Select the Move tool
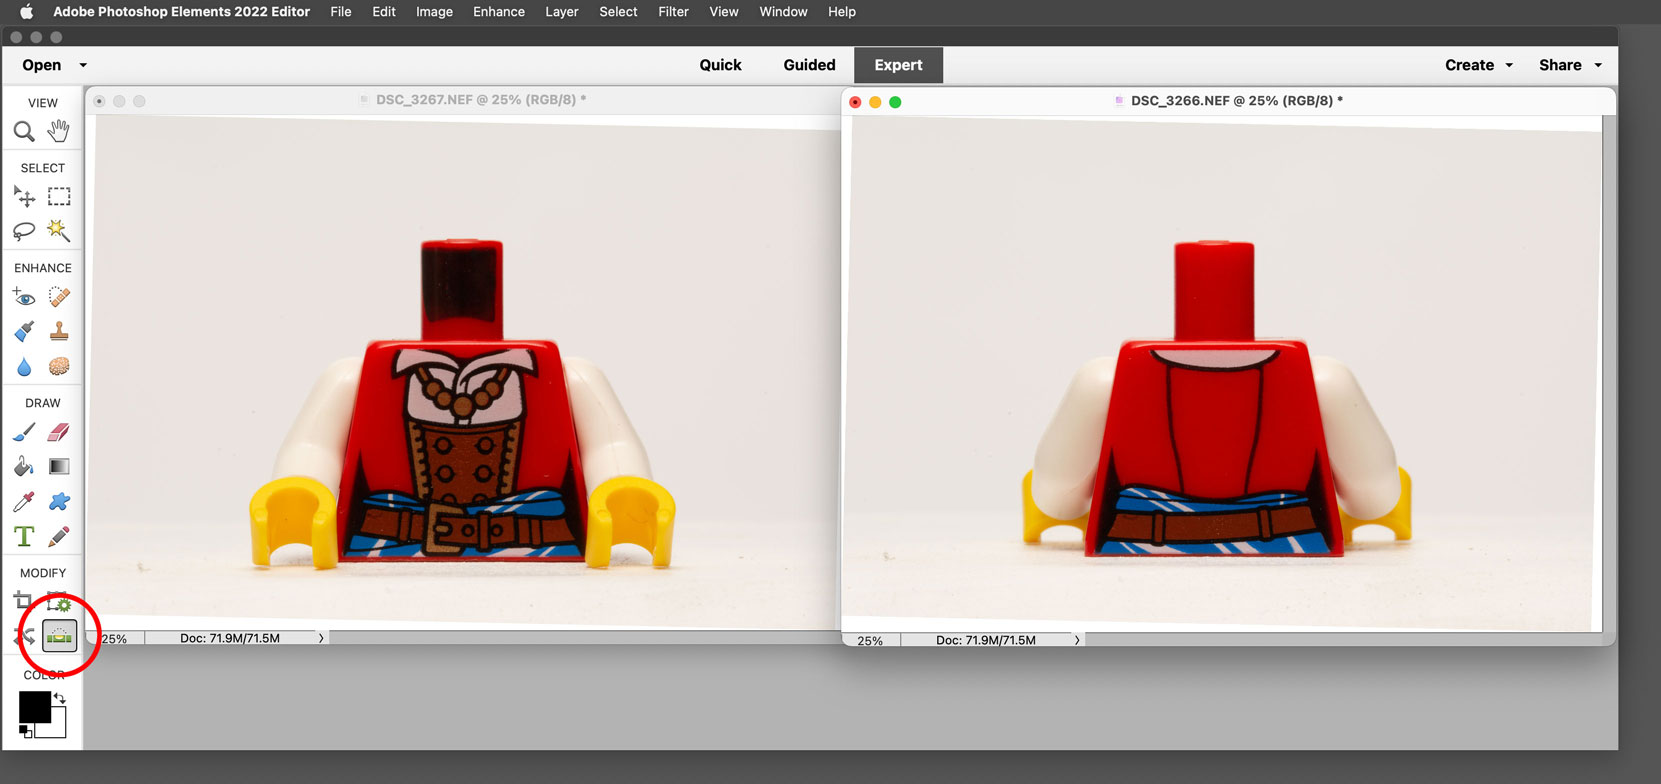1661x784 pixels. pos(24,197)
